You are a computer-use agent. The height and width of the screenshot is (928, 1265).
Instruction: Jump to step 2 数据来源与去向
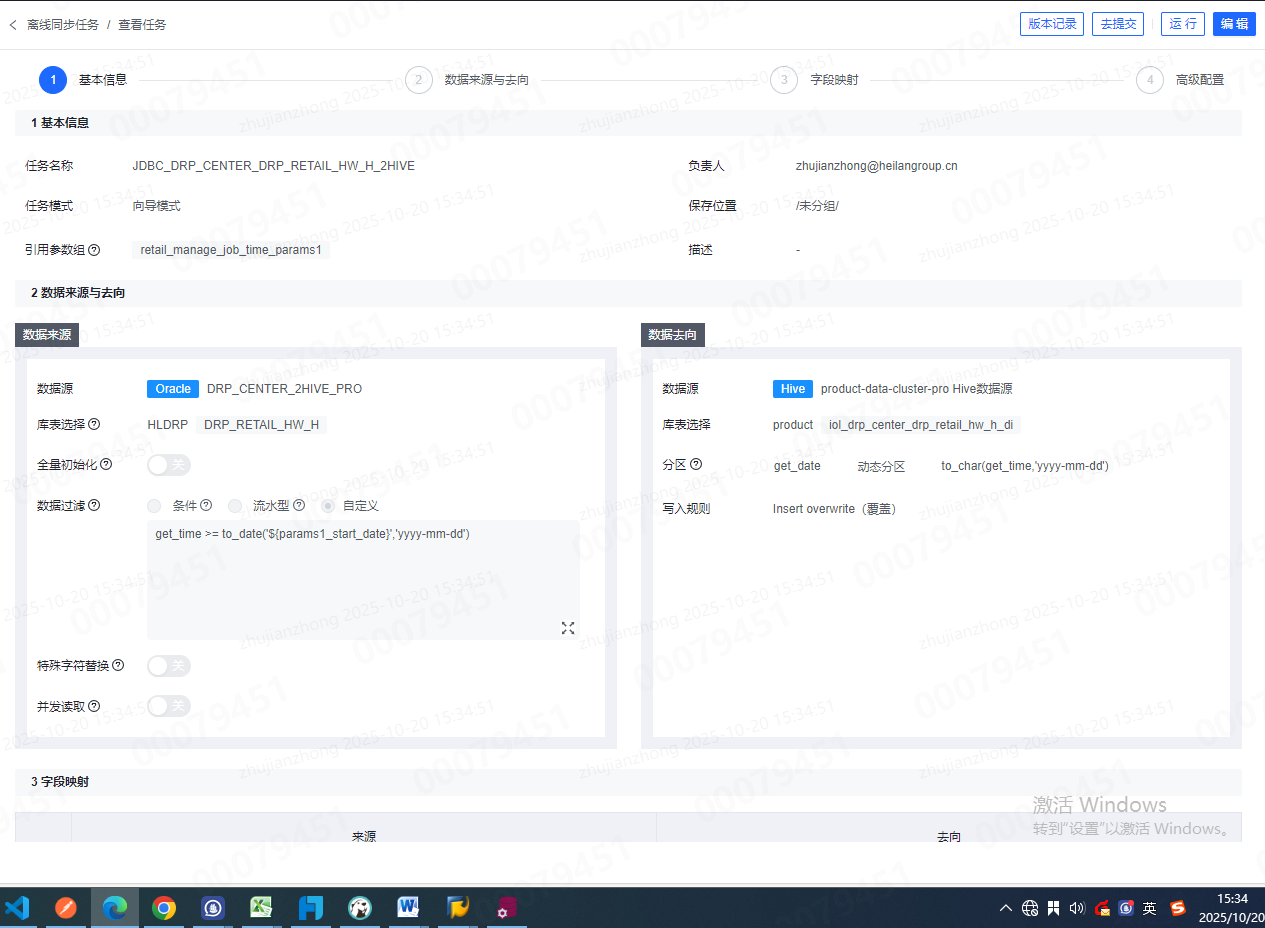coord(419,80)
